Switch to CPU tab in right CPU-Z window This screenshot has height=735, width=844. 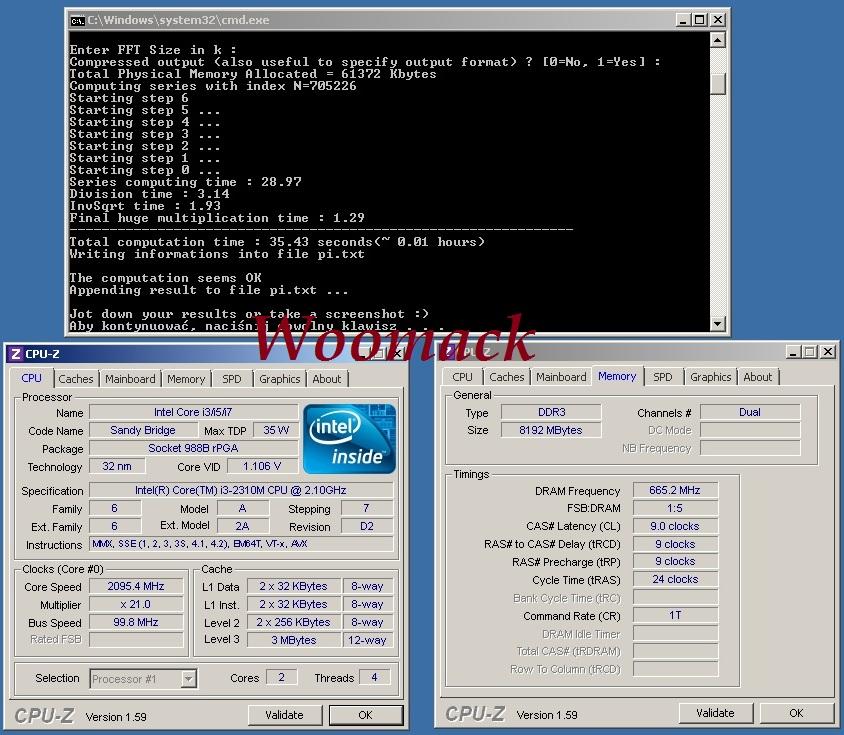462,377
